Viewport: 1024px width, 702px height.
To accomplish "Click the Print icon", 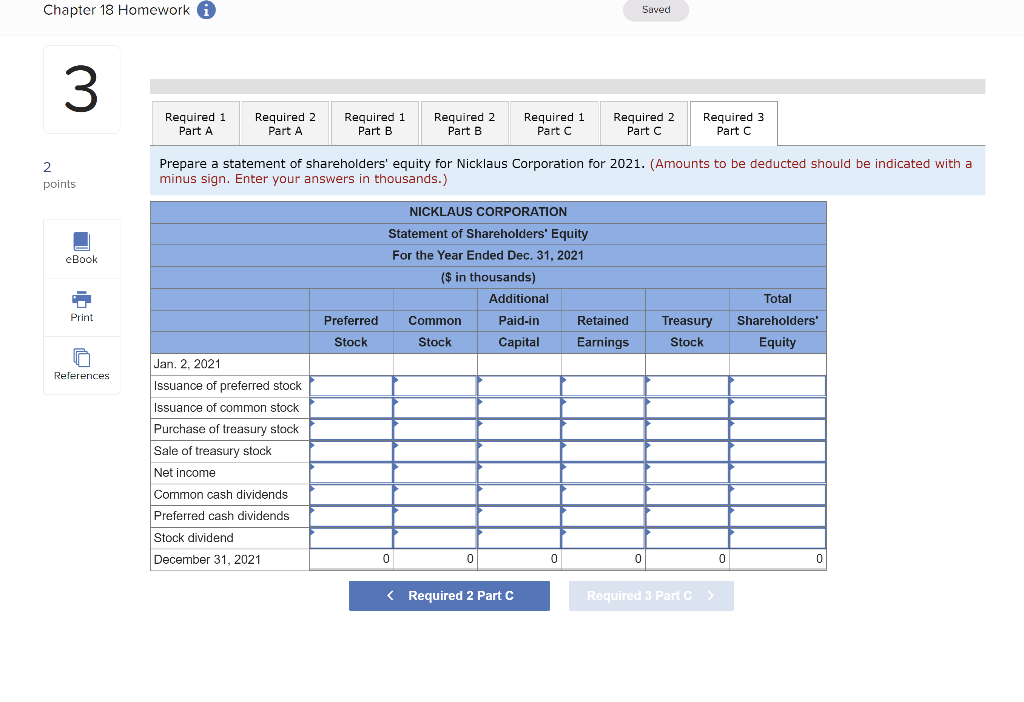I will point(82,306).
